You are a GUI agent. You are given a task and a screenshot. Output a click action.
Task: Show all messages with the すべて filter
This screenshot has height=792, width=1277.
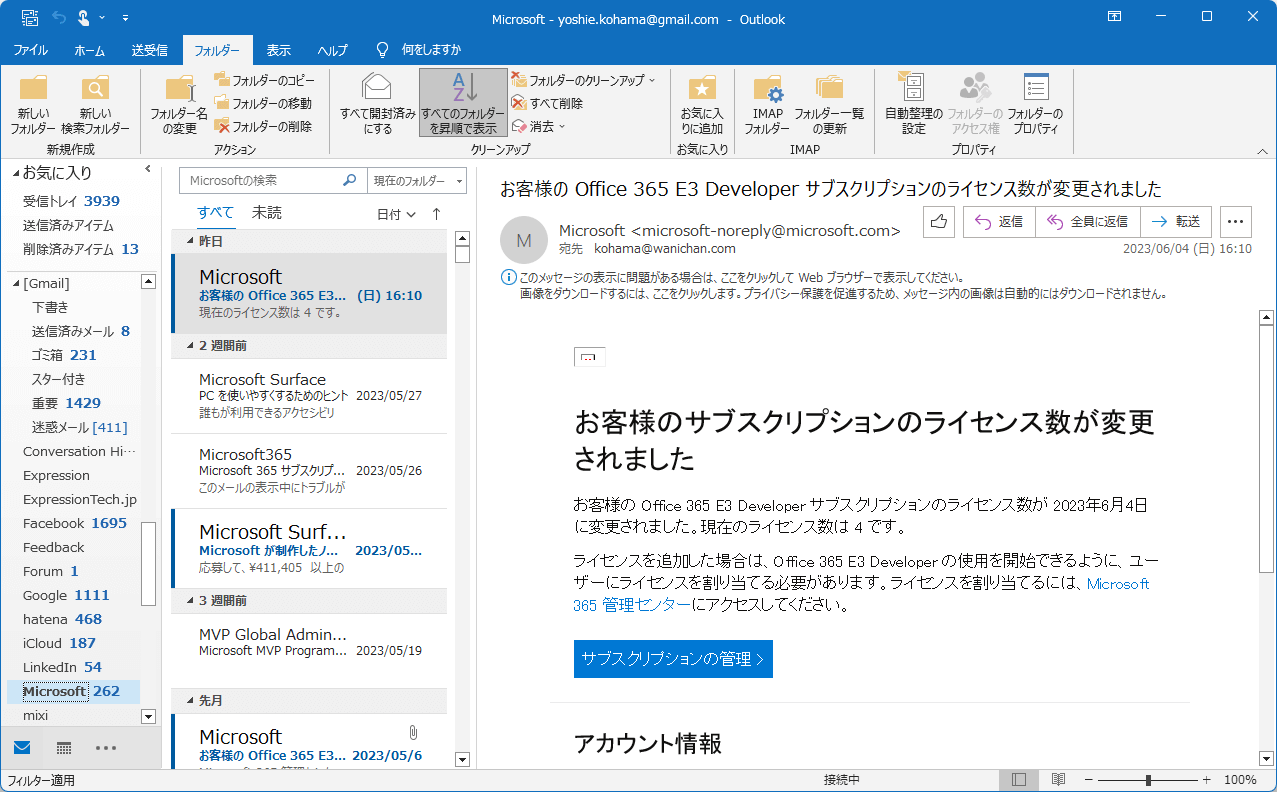tap(215, 213)
